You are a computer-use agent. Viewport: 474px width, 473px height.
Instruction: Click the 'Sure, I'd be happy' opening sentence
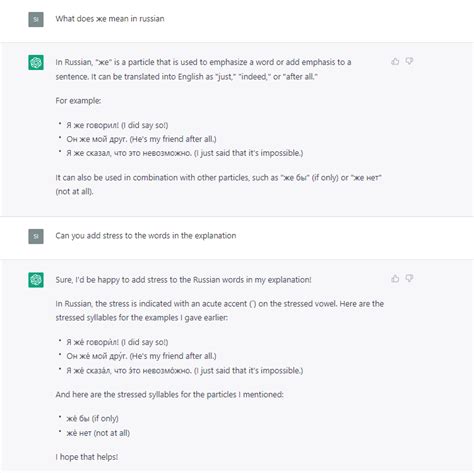click(x=183, y=280)
